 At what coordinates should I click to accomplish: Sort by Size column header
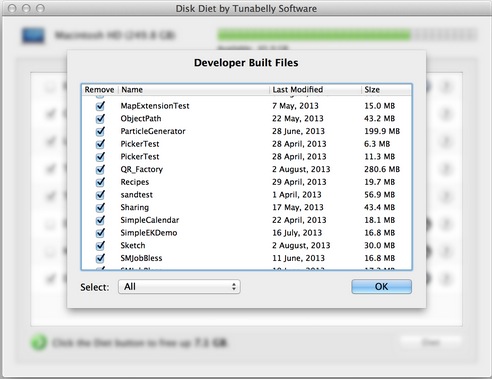387,90
